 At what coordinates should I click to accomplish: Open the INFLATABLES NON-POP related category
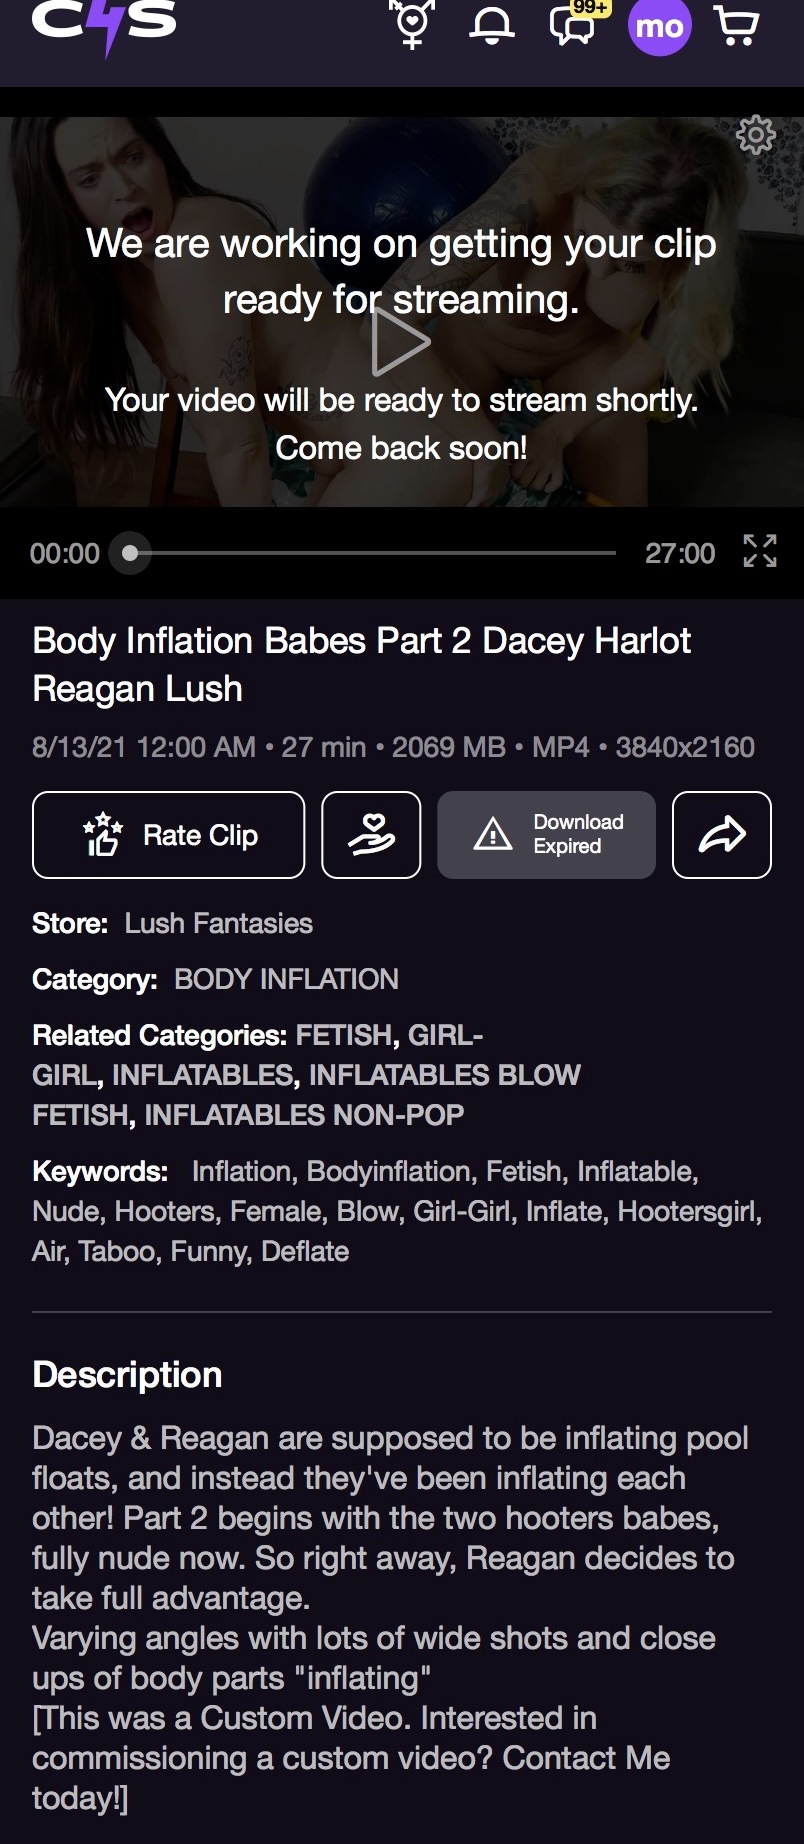point(304,1115)
